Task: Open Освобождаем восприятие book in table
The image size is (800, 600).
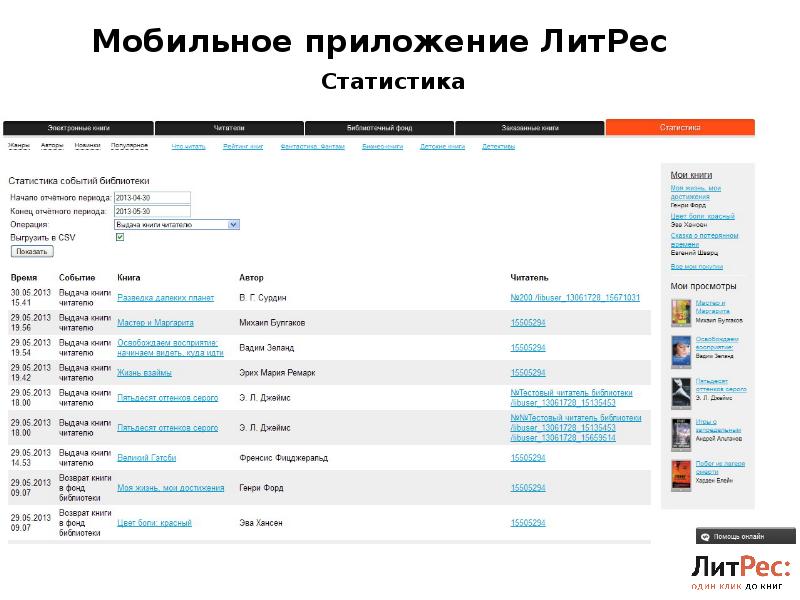Action: pyautogui.click(x=170, y=348)
